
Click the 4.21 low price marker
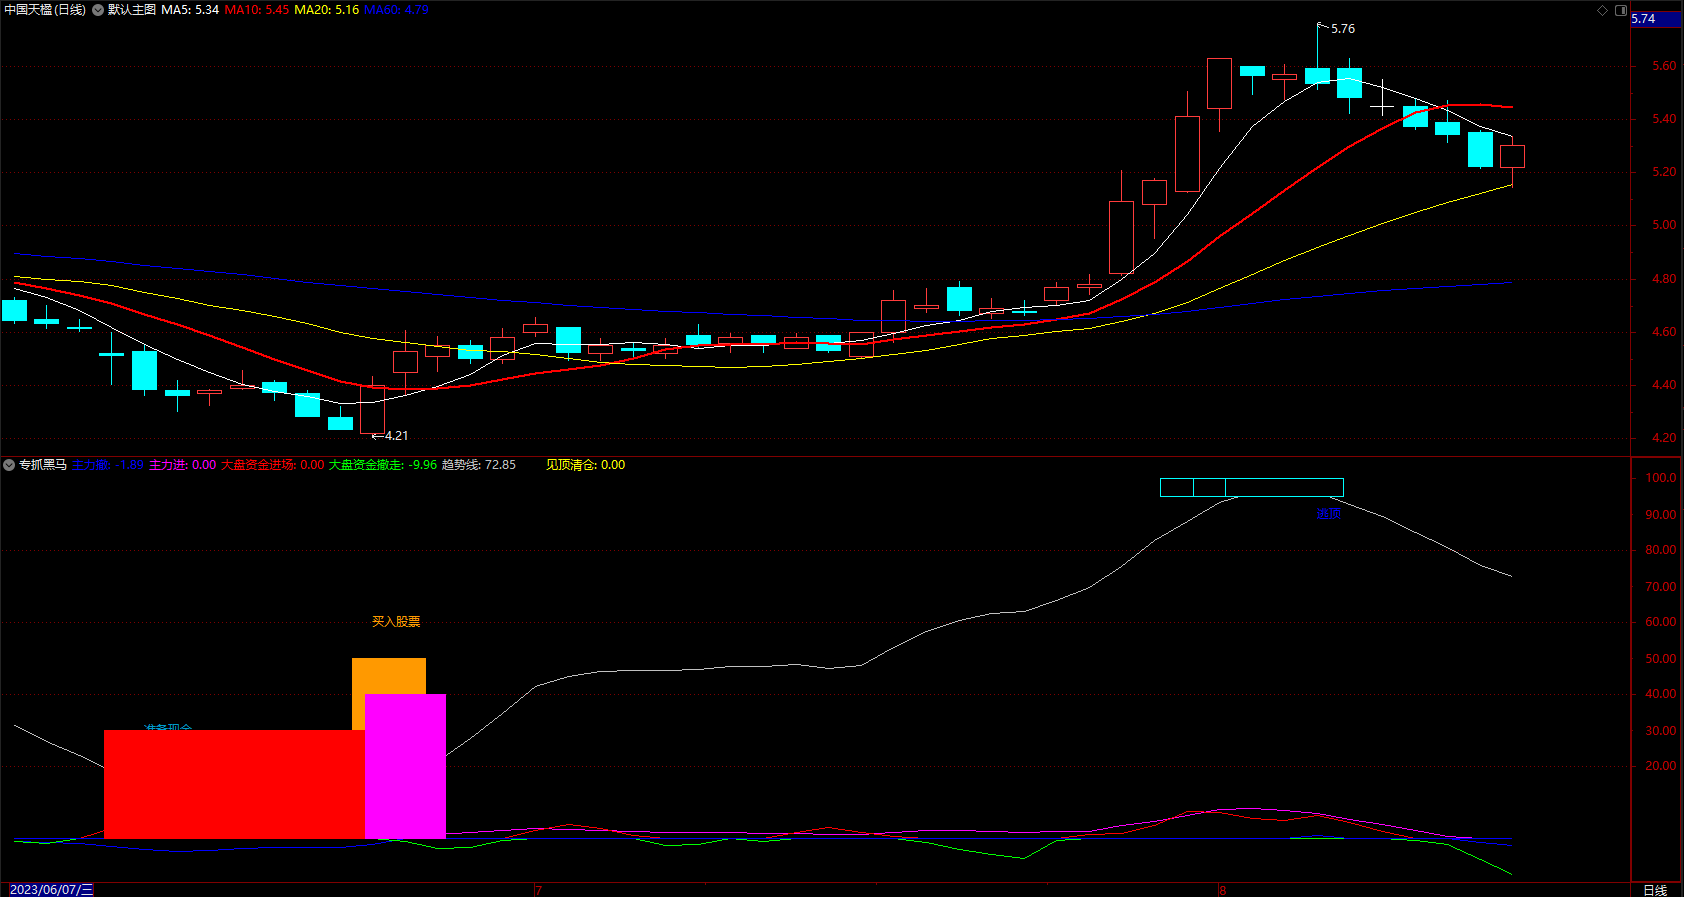396,436
